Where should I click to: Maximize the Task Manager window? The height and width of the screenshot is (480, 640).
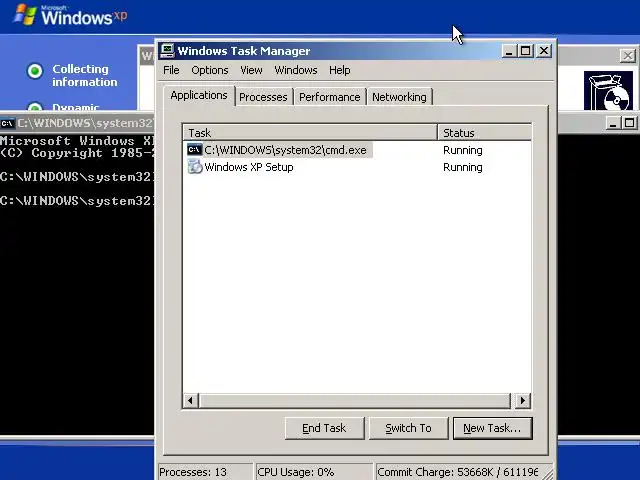pyautogui.click(x=526, y=51)
